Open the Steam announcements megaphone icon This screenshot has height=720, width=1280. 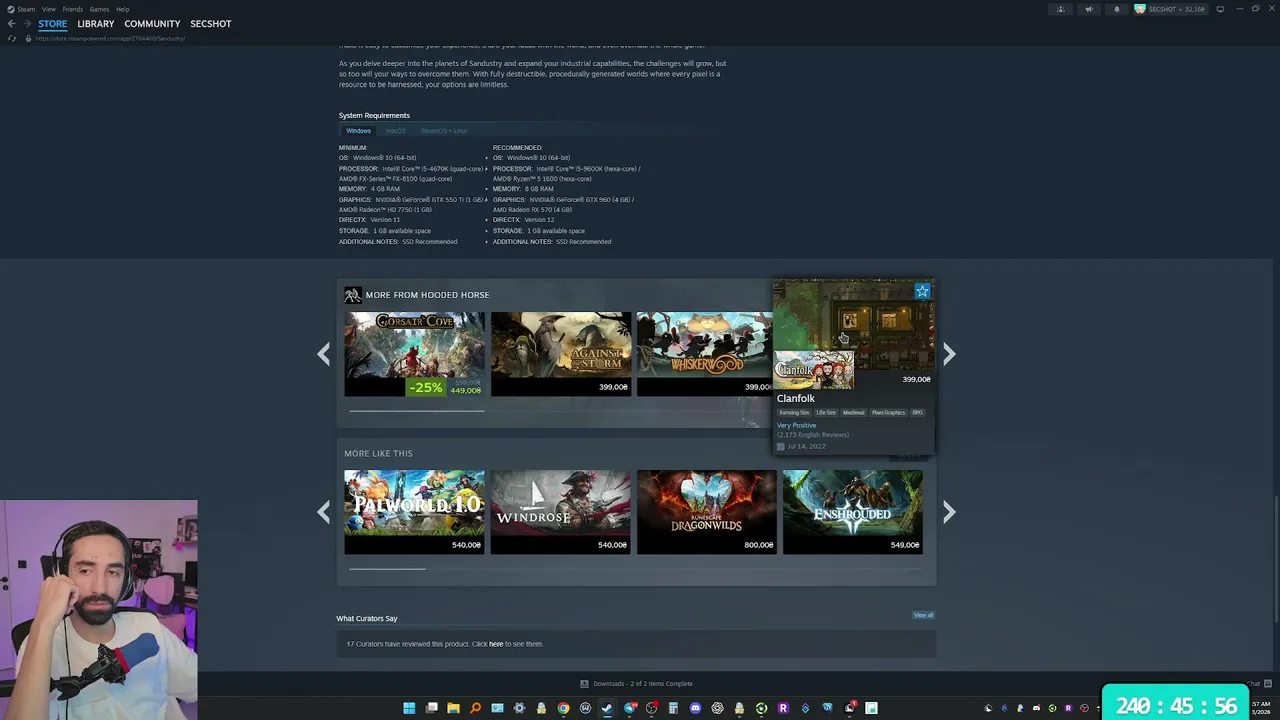click(x=1089, y=9)
